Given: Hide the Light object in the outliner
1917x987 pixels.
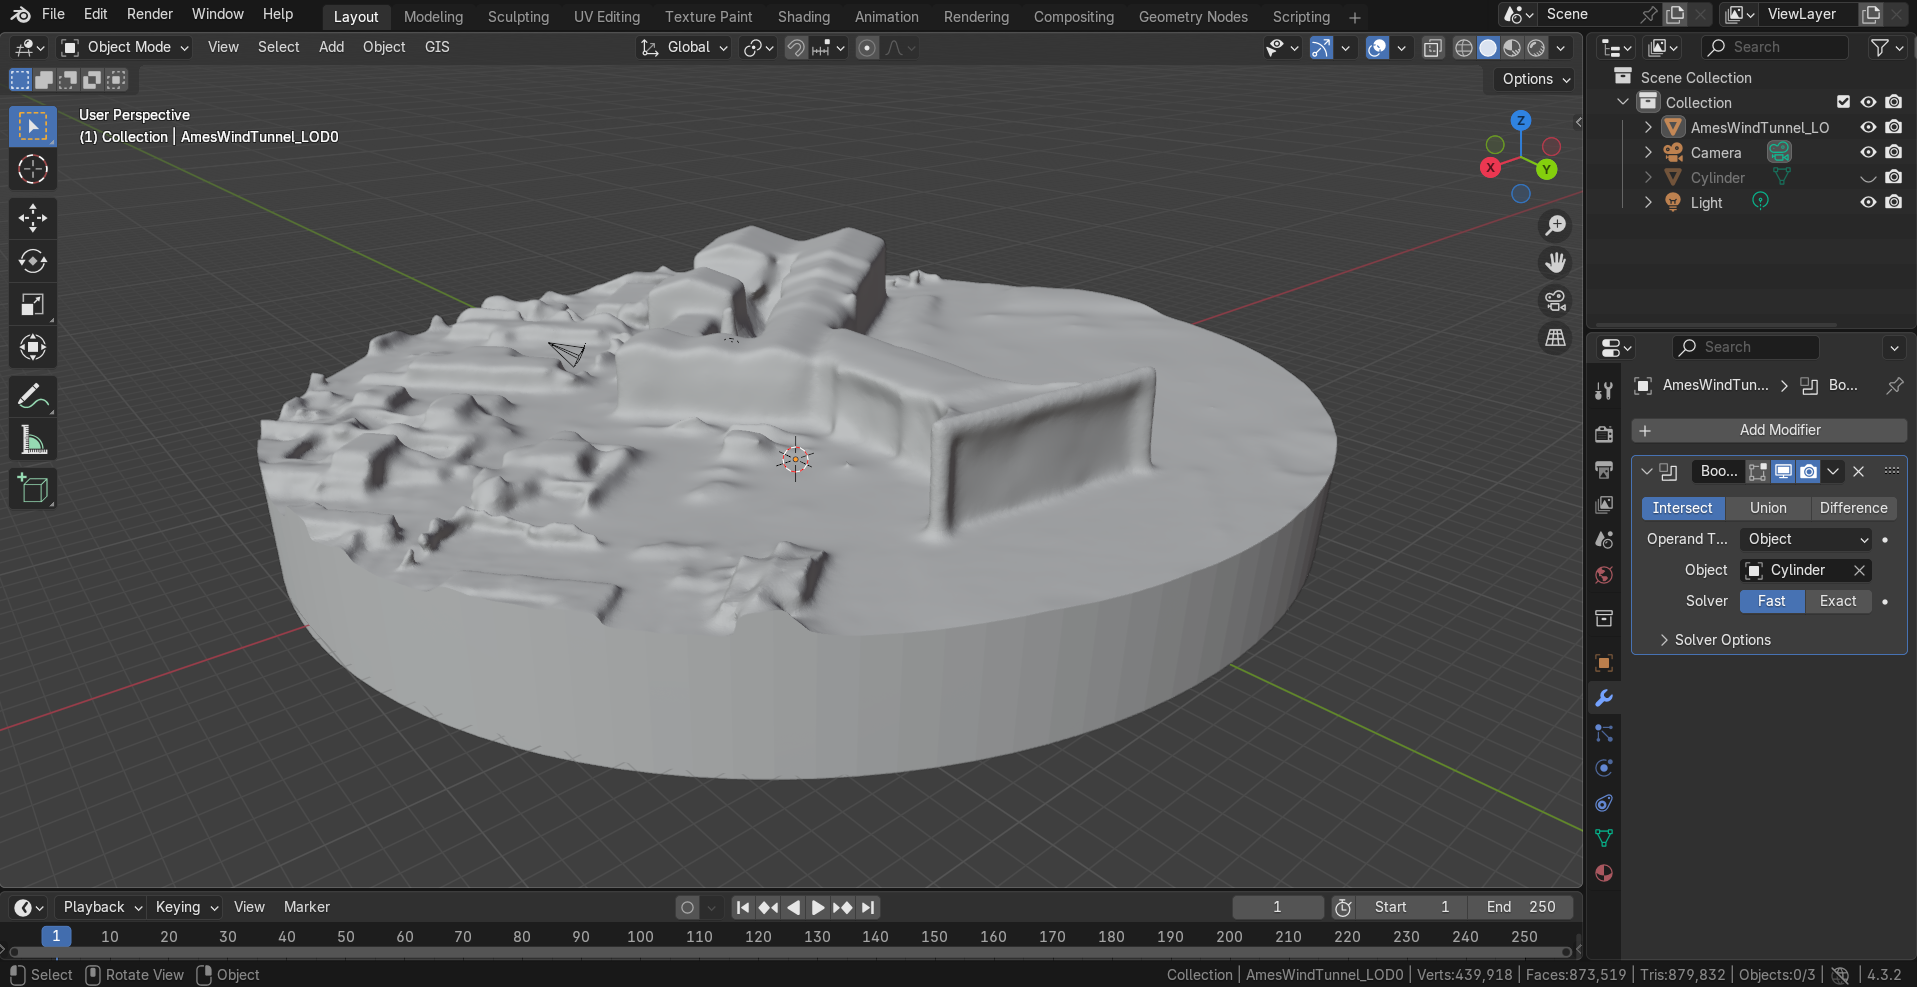Looking at the screenshot, I should (x=1867, y=202).
